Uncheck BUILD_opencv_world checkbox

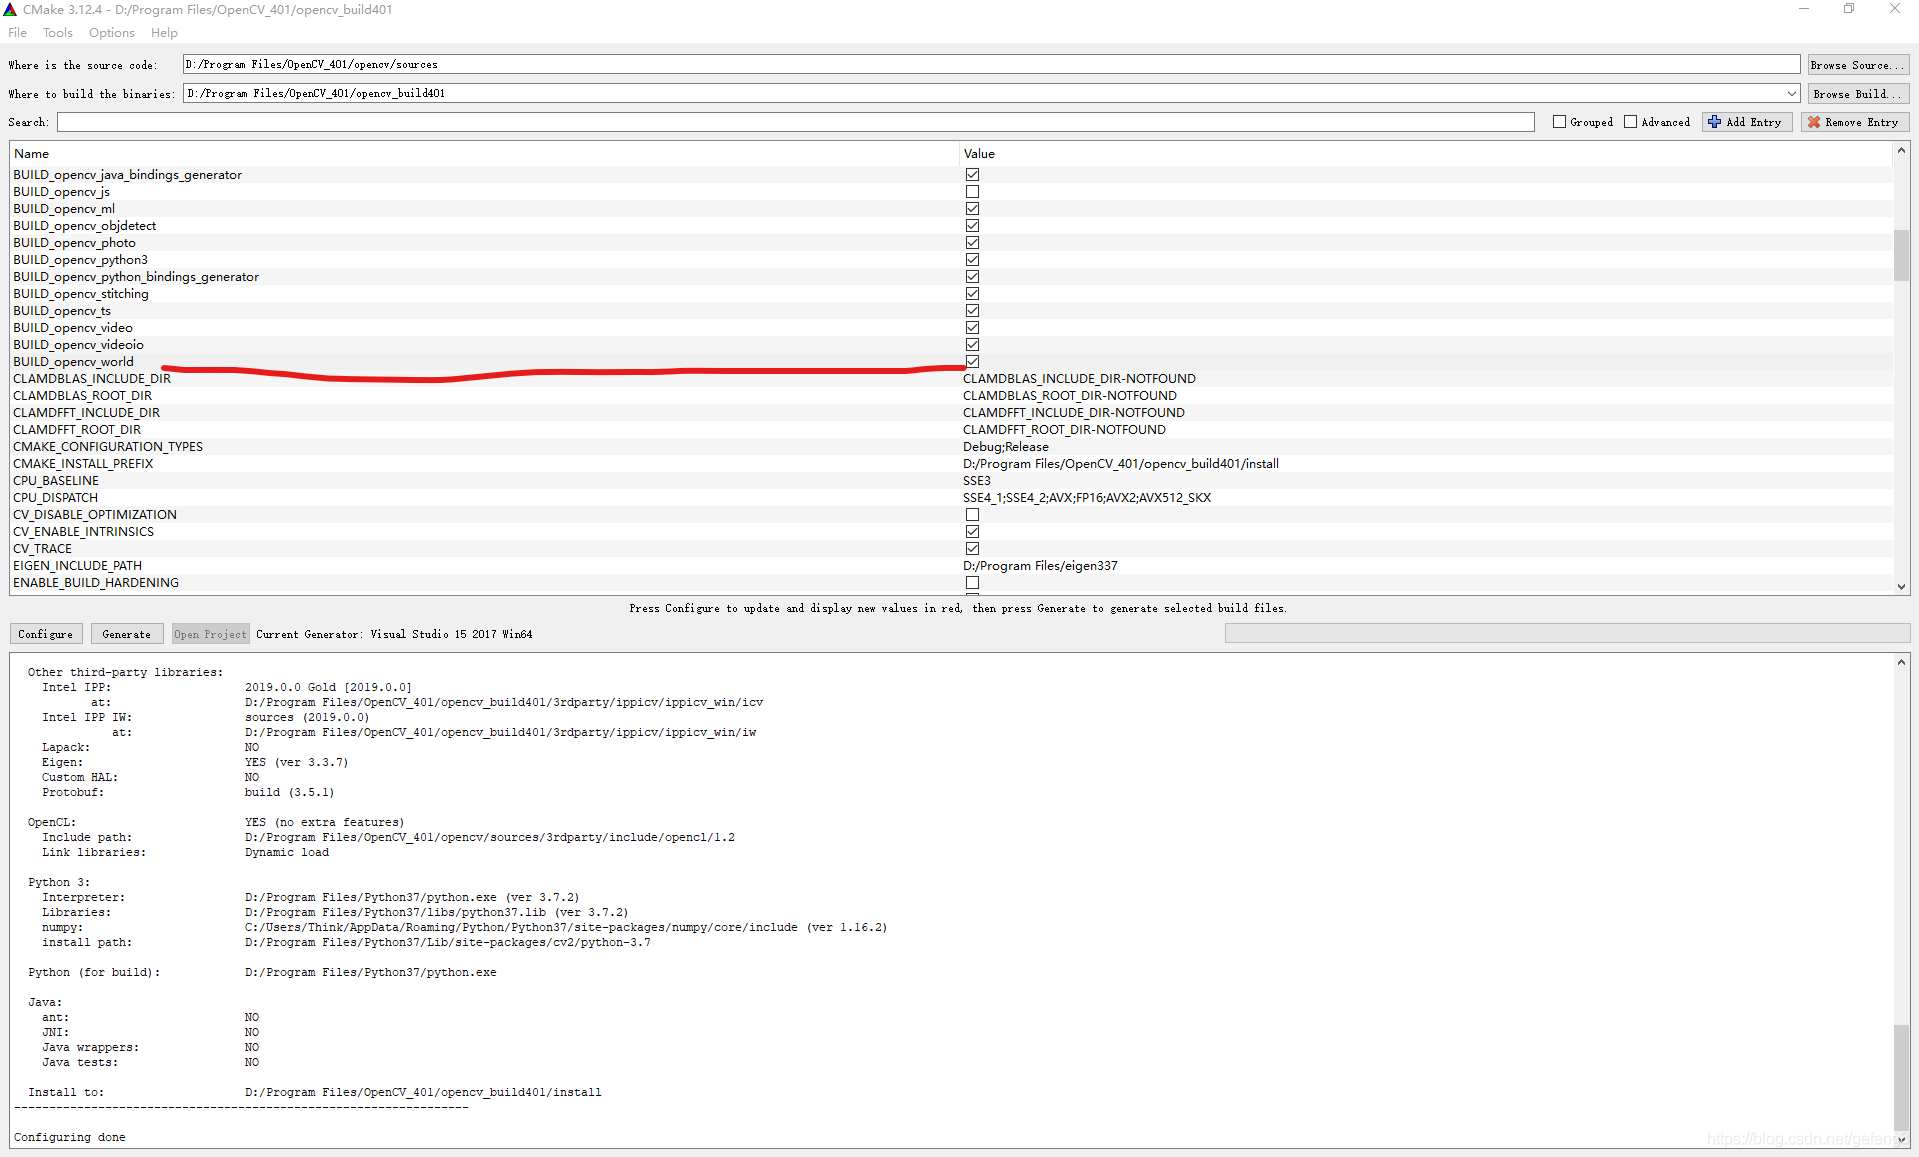coord(972,362)
